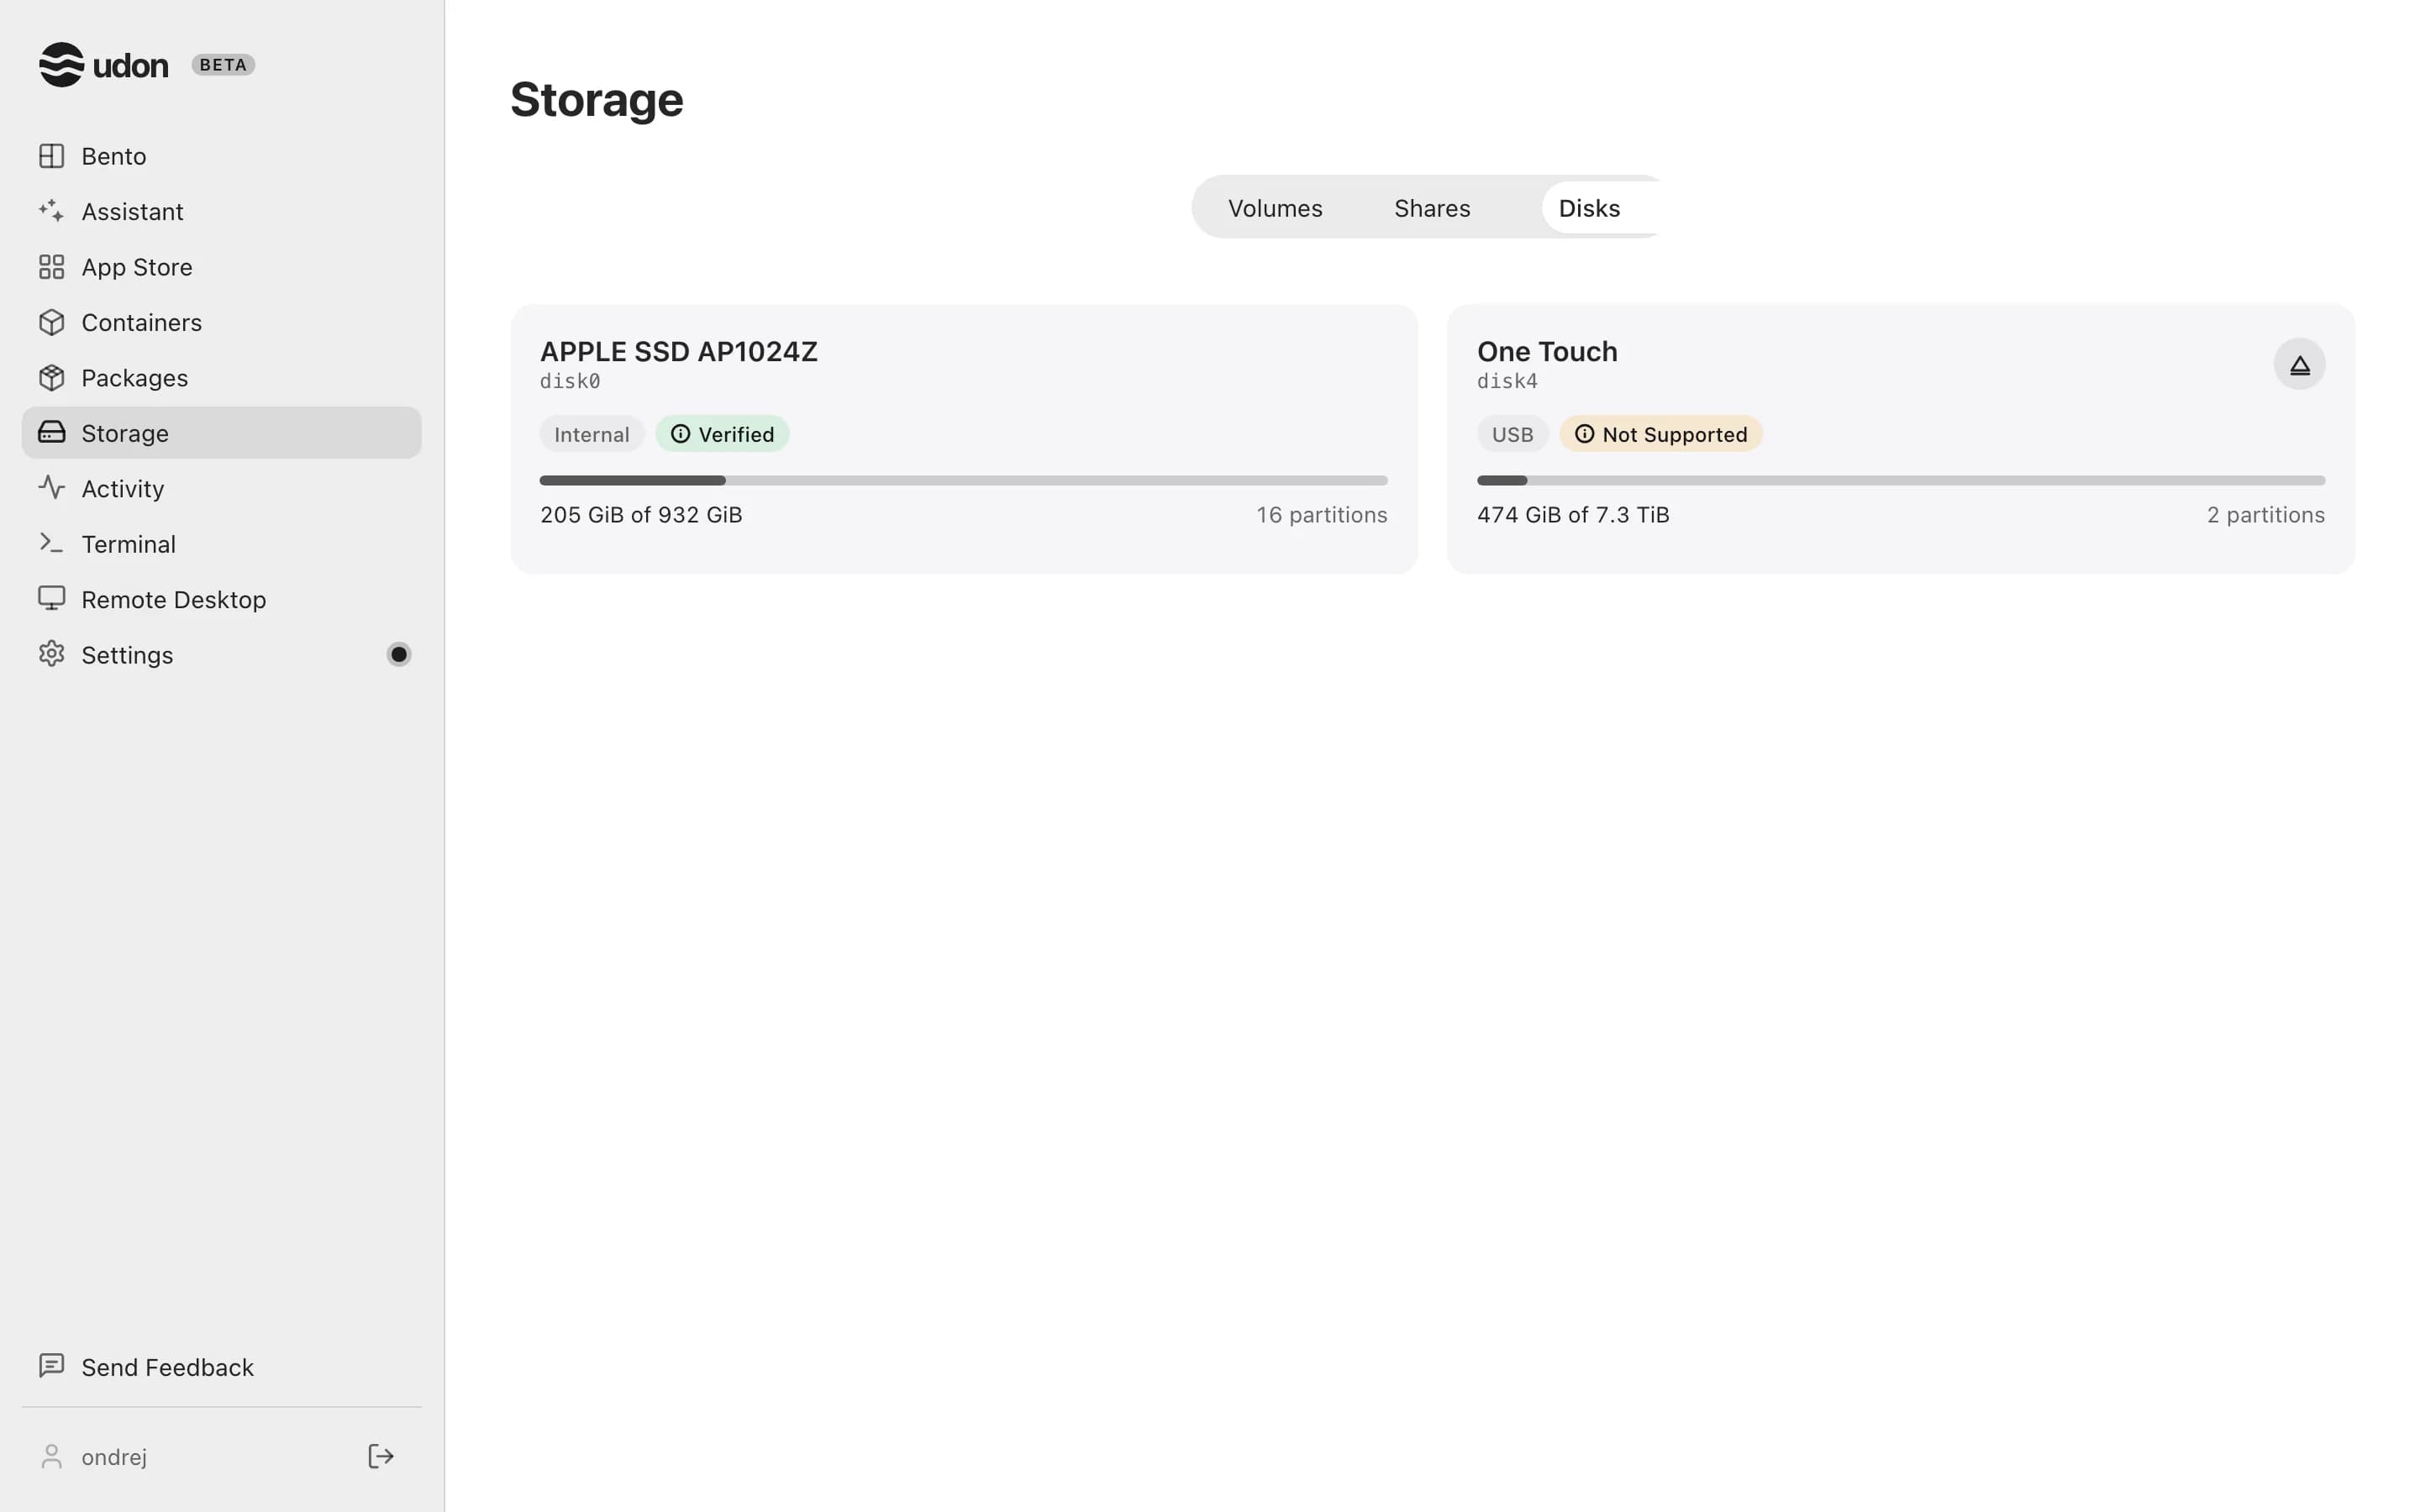Open Containers in the sidebar
Screen dimensions: 2420x1512
pos(221,322)
